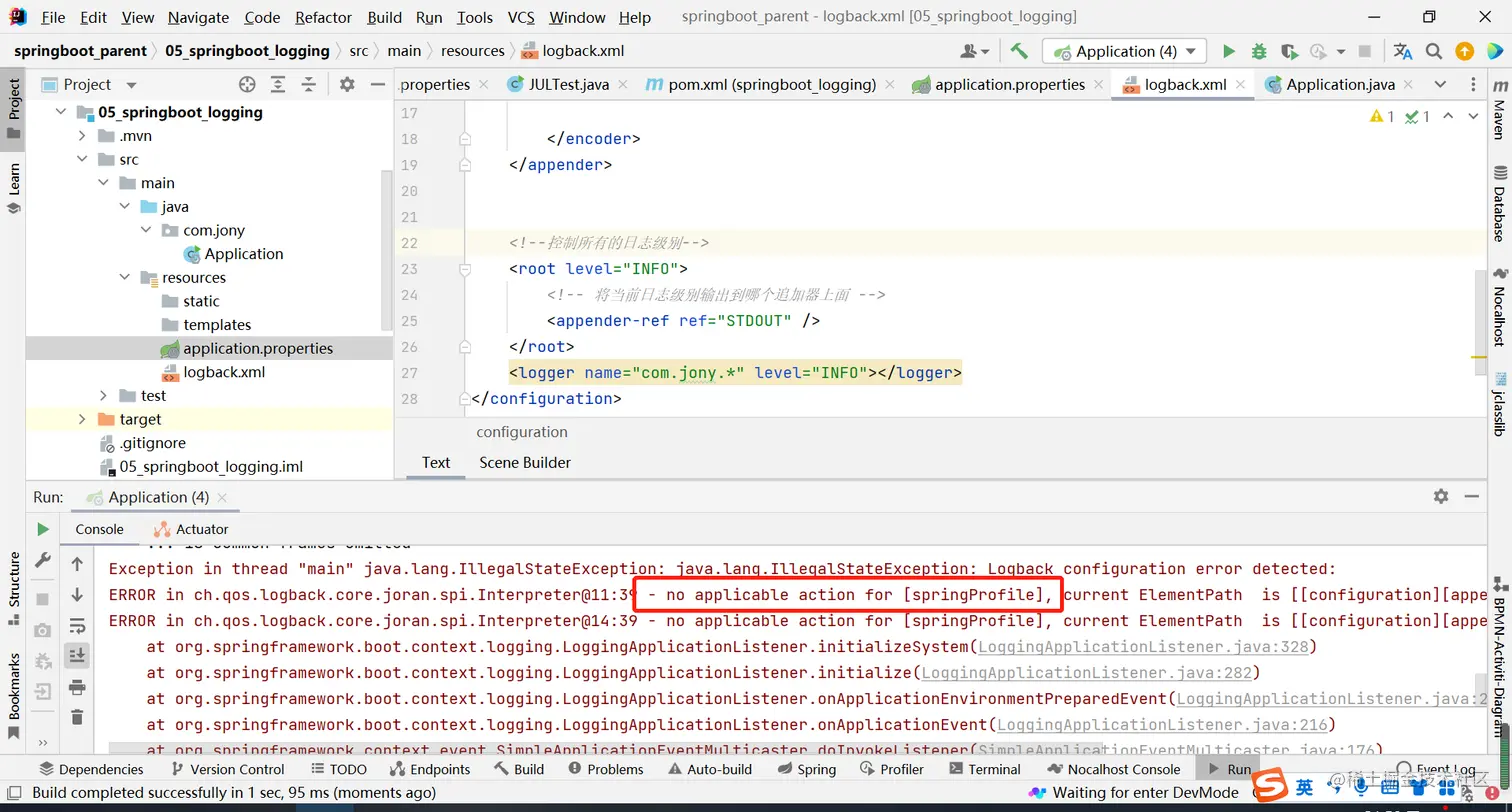Open the LoggingApplicationListener.java:216 link
The image size is (1512, 812).
tap(1162, 724)
